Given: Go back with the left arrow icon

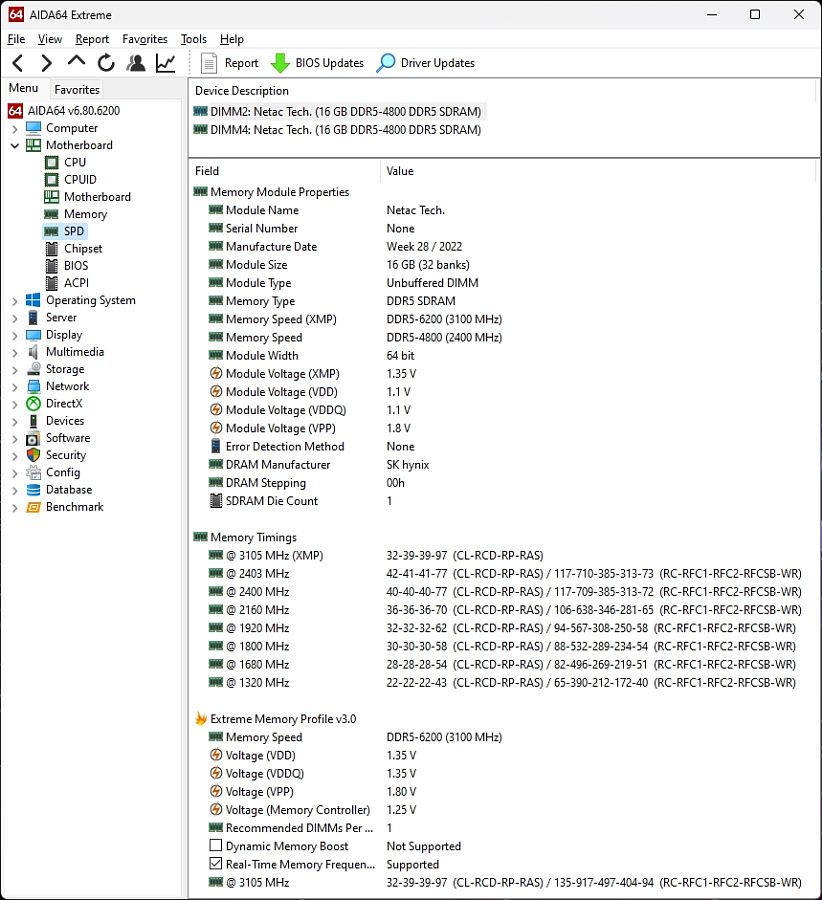Looking at the screenshot, I should (18, 63).
